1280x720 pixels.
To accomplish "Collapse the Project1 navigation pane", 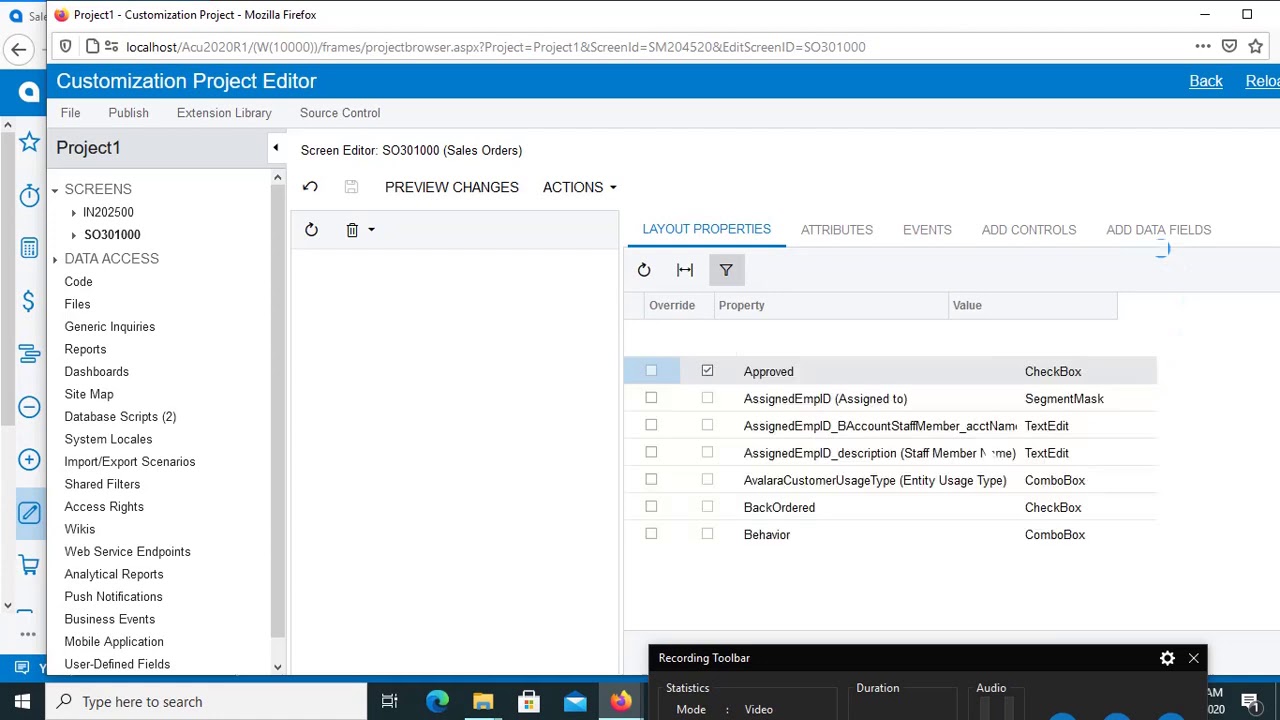I will [276, 148].
